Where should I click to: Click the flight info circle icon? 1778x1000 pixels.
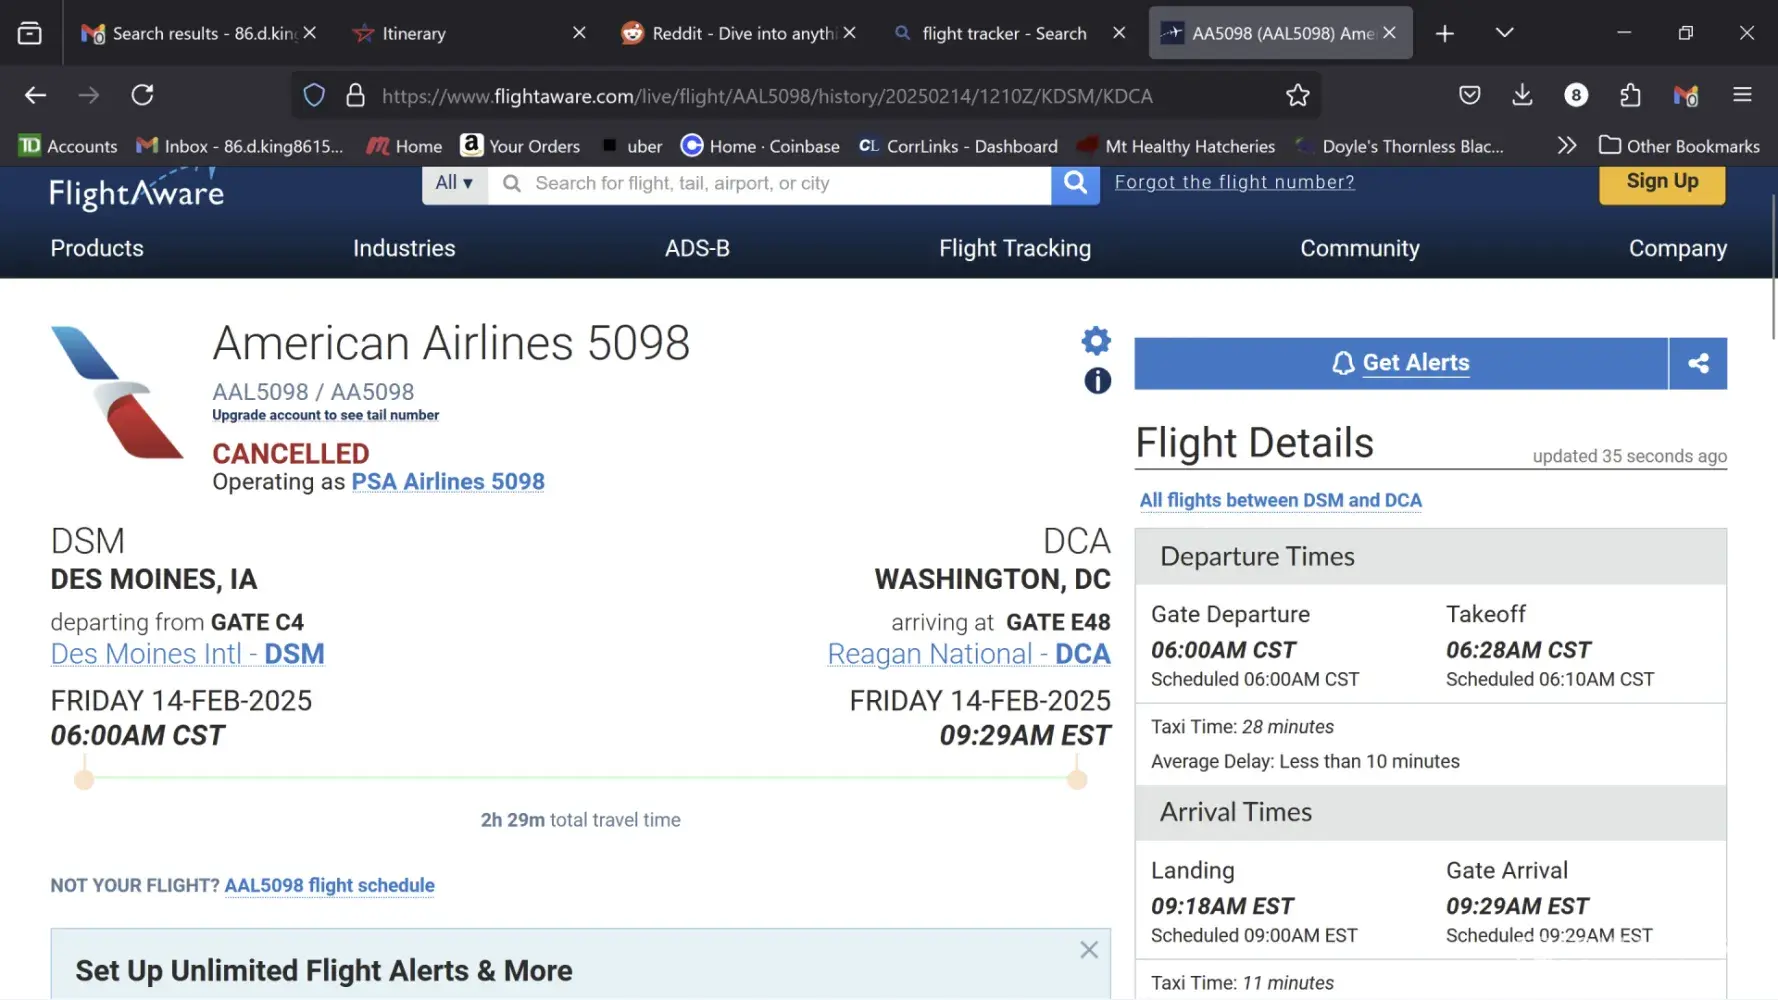1097,381
